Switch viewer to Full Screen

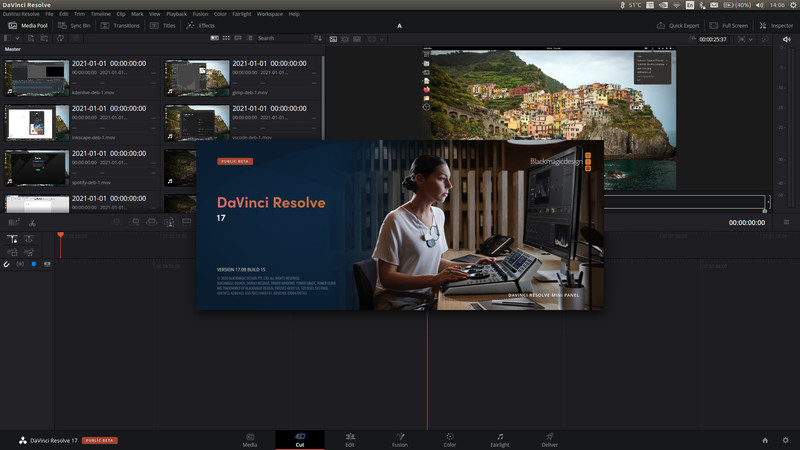point(729,26)
